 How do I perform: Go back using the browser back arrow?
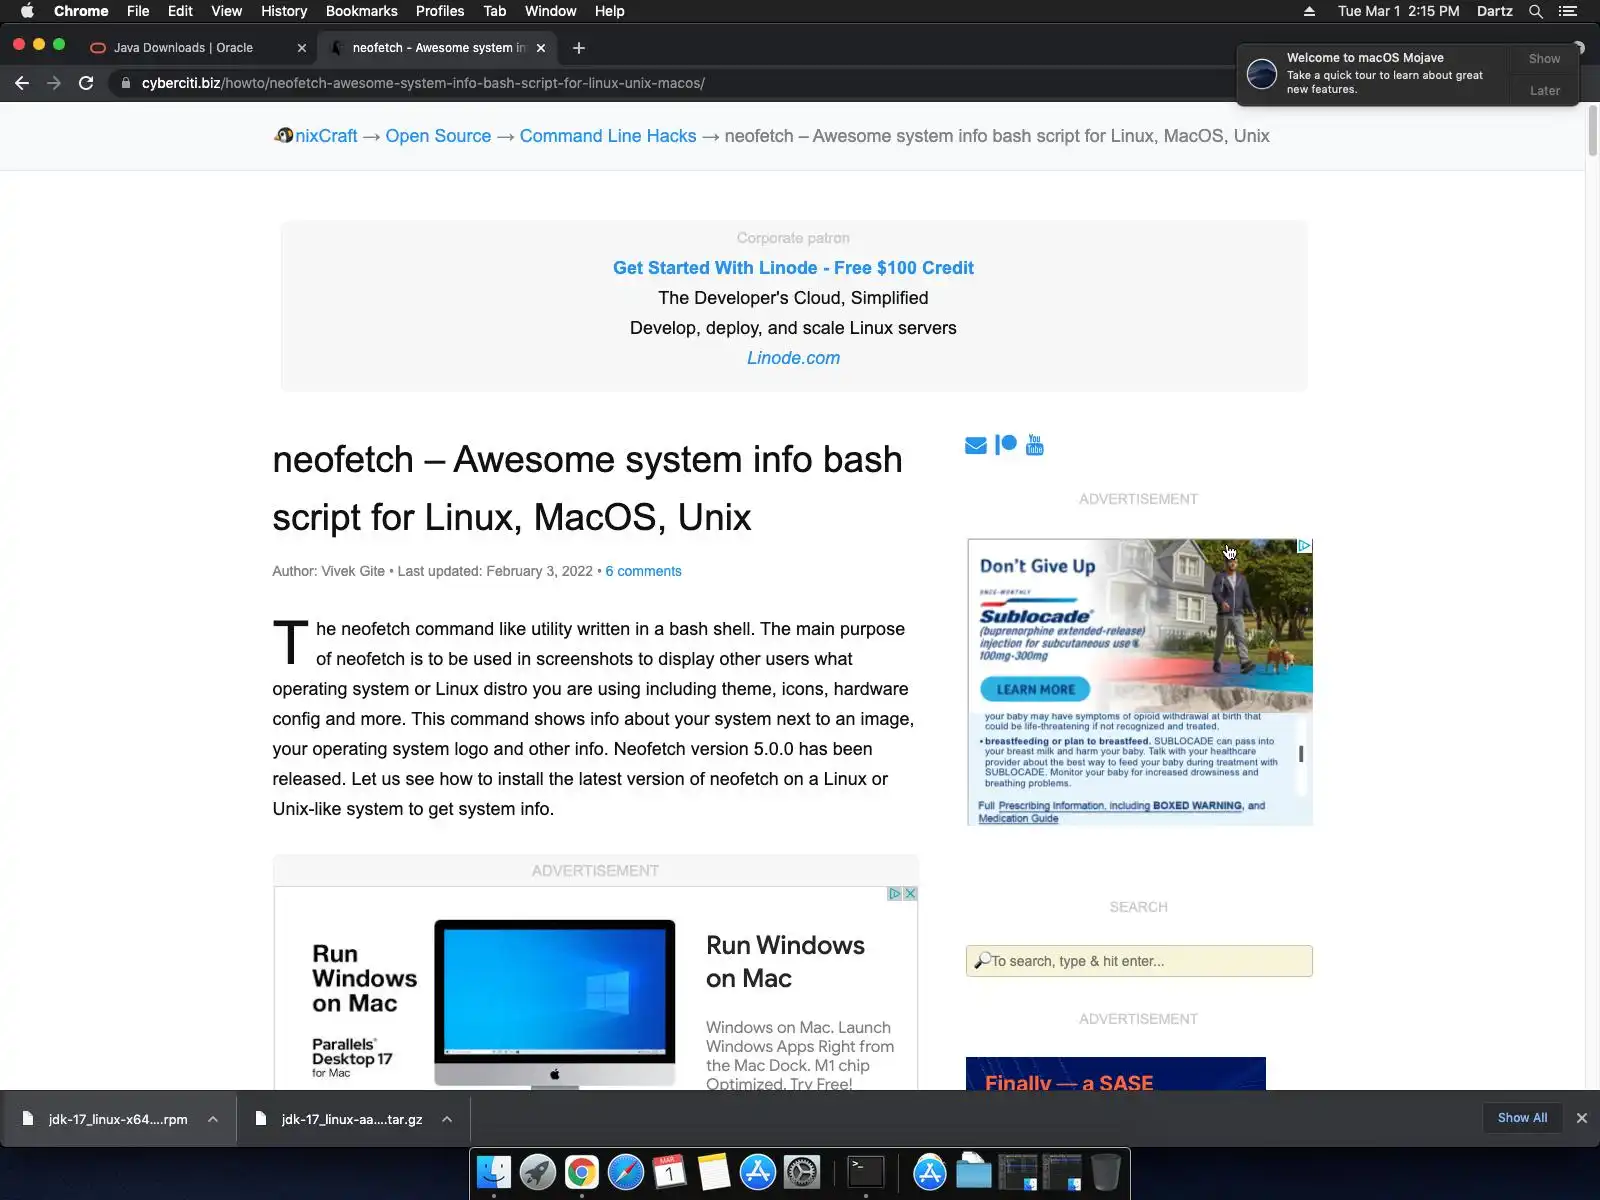click(x=22, y=83)
